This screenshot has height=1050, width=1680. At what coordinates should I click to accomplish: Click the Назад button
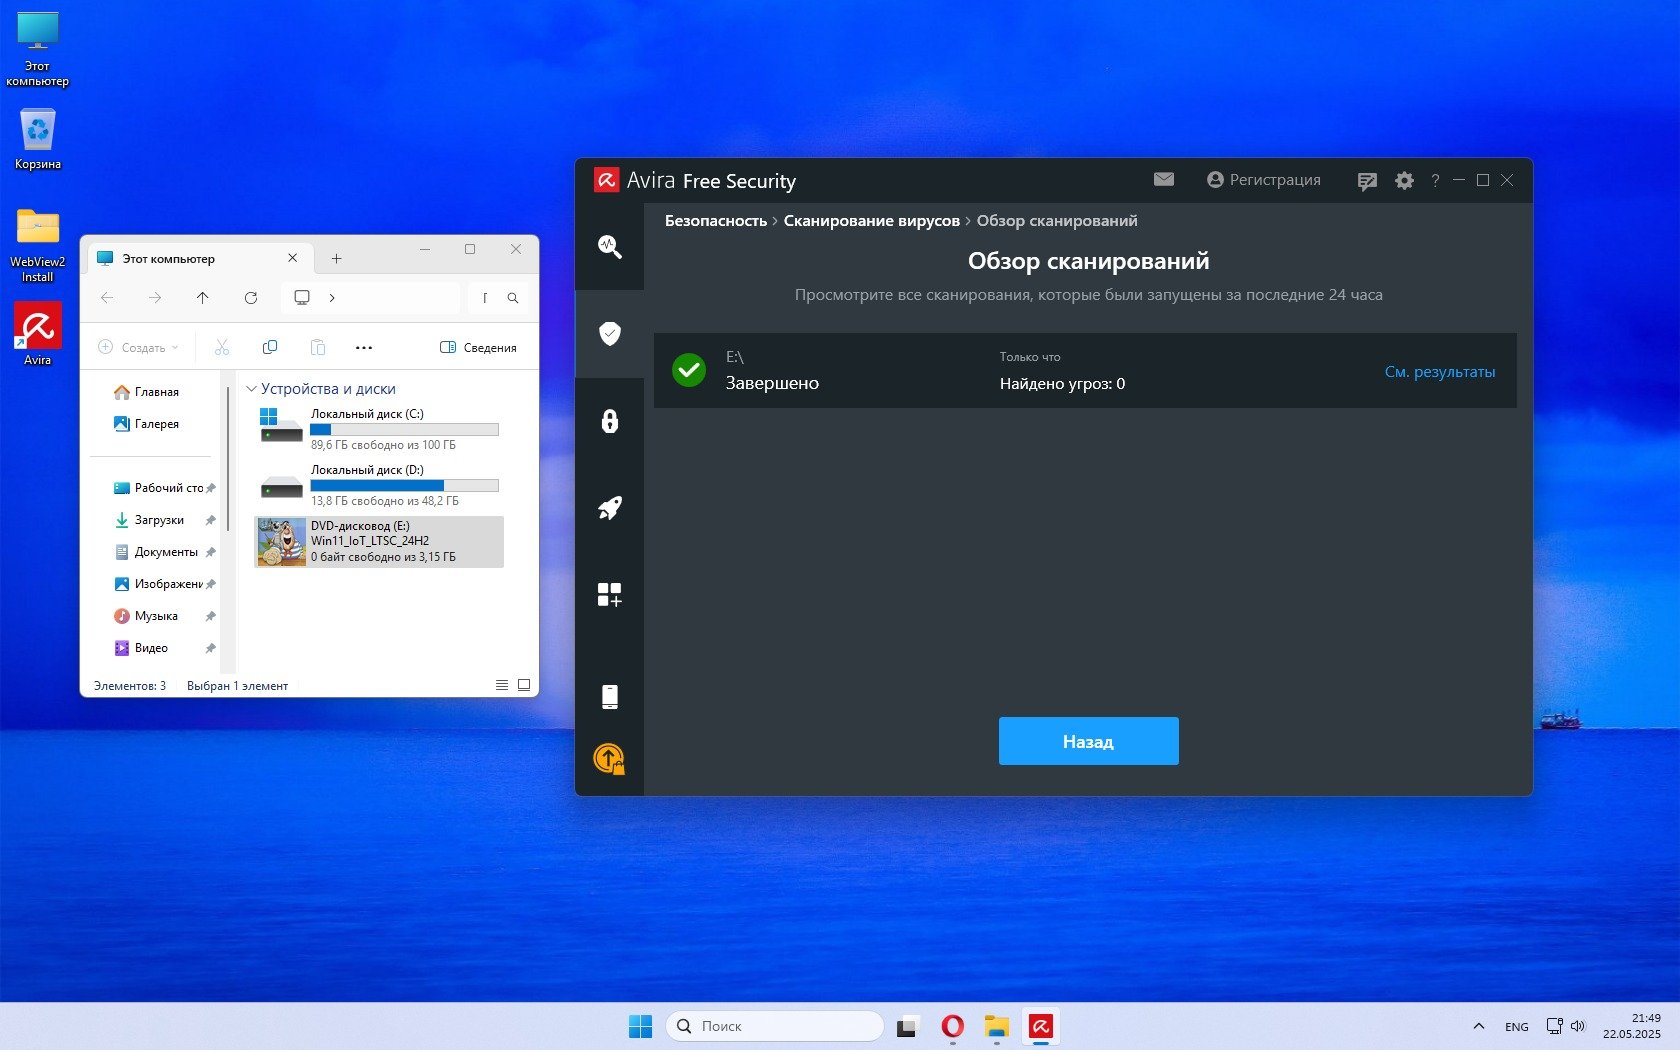1088,741
